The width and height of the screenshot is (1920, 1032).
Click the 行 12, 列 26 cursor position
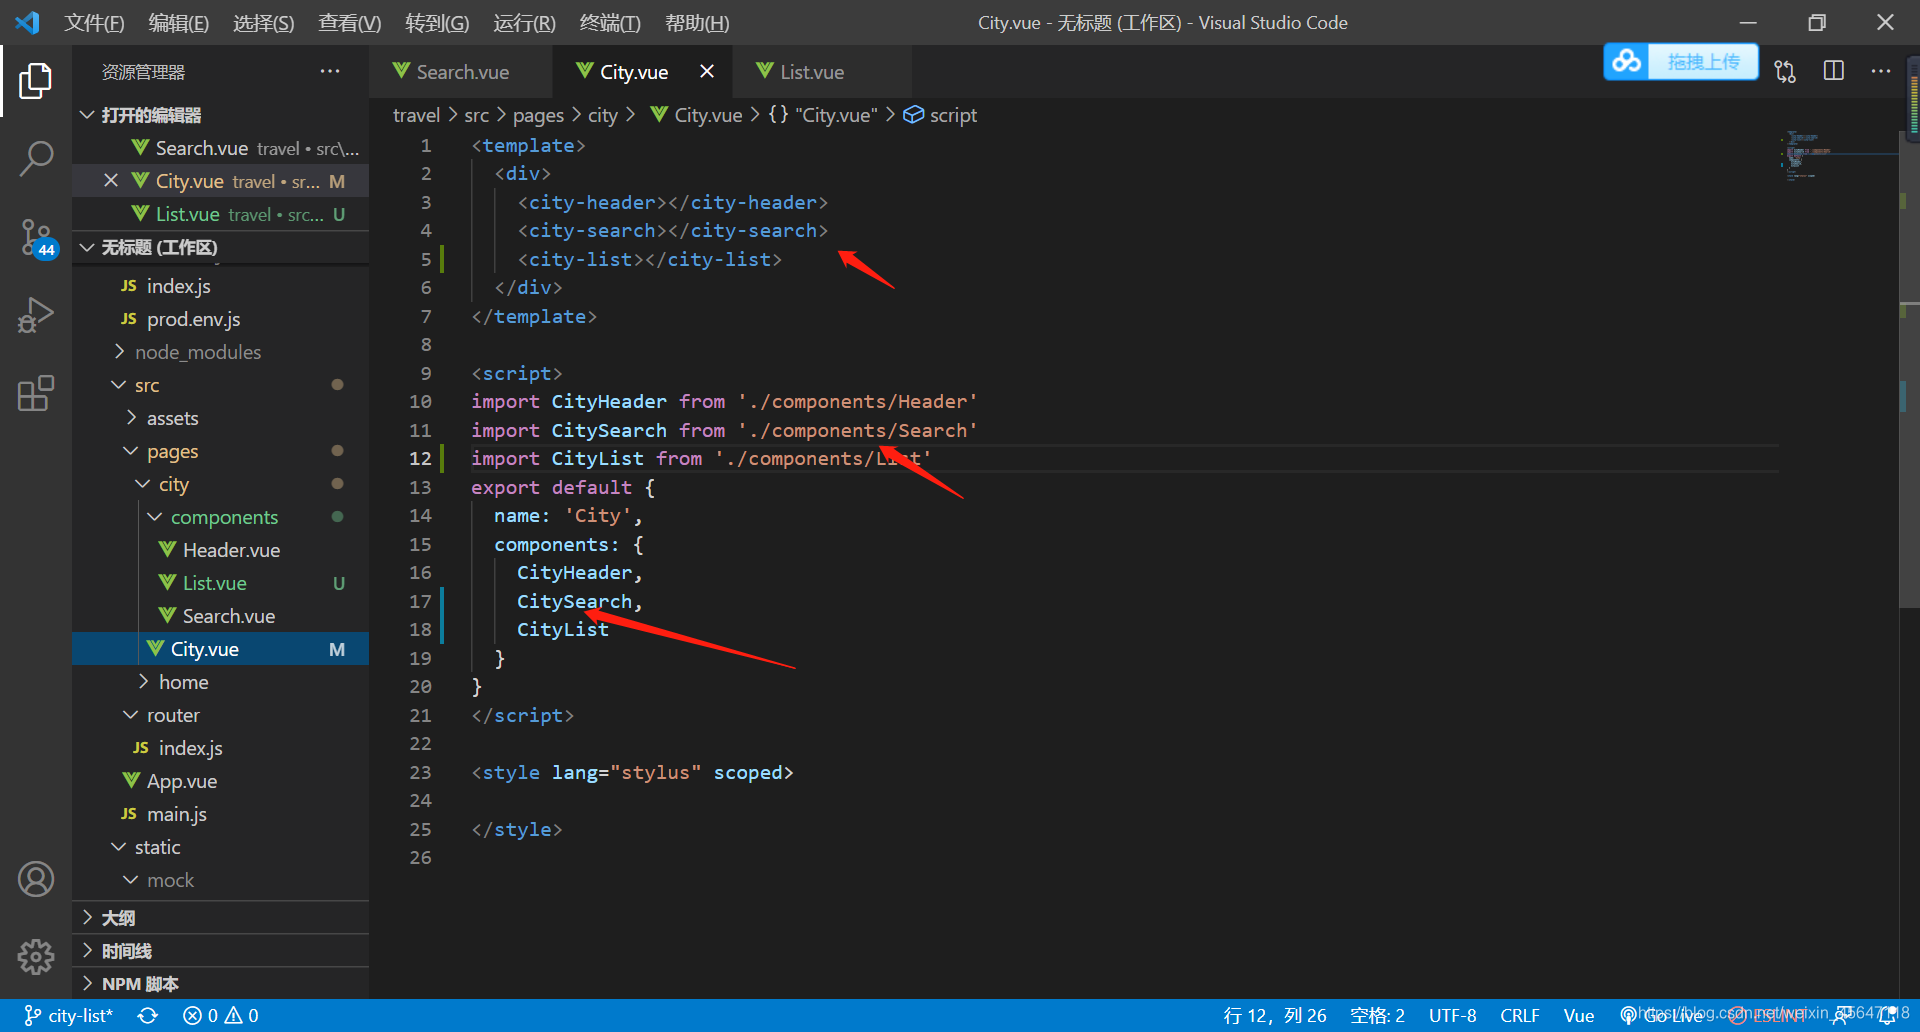pyautogui.click(x=1275, y=1015)
